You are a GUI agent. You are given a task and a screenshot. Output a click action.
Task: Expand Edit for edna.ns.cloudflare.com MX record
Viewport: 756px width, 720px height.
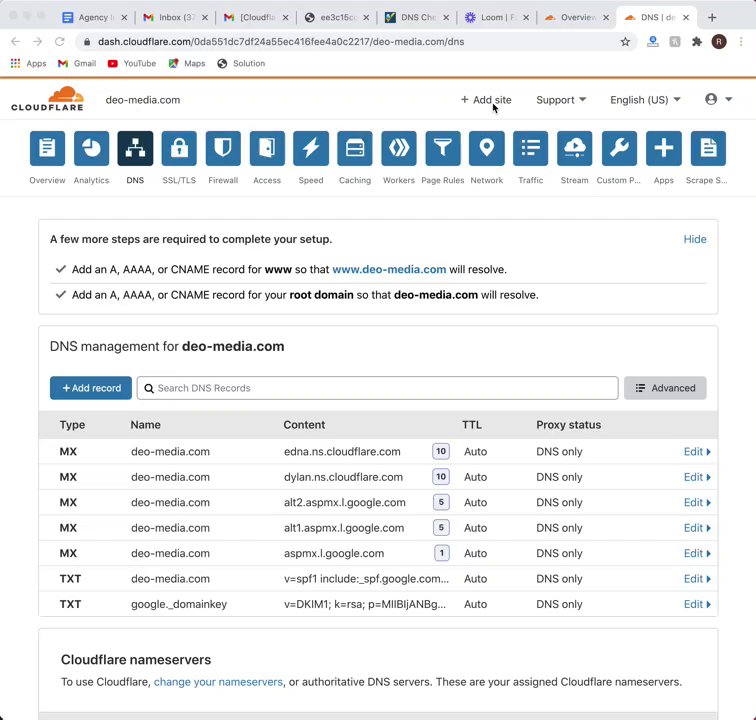click(x=697, y=451)
